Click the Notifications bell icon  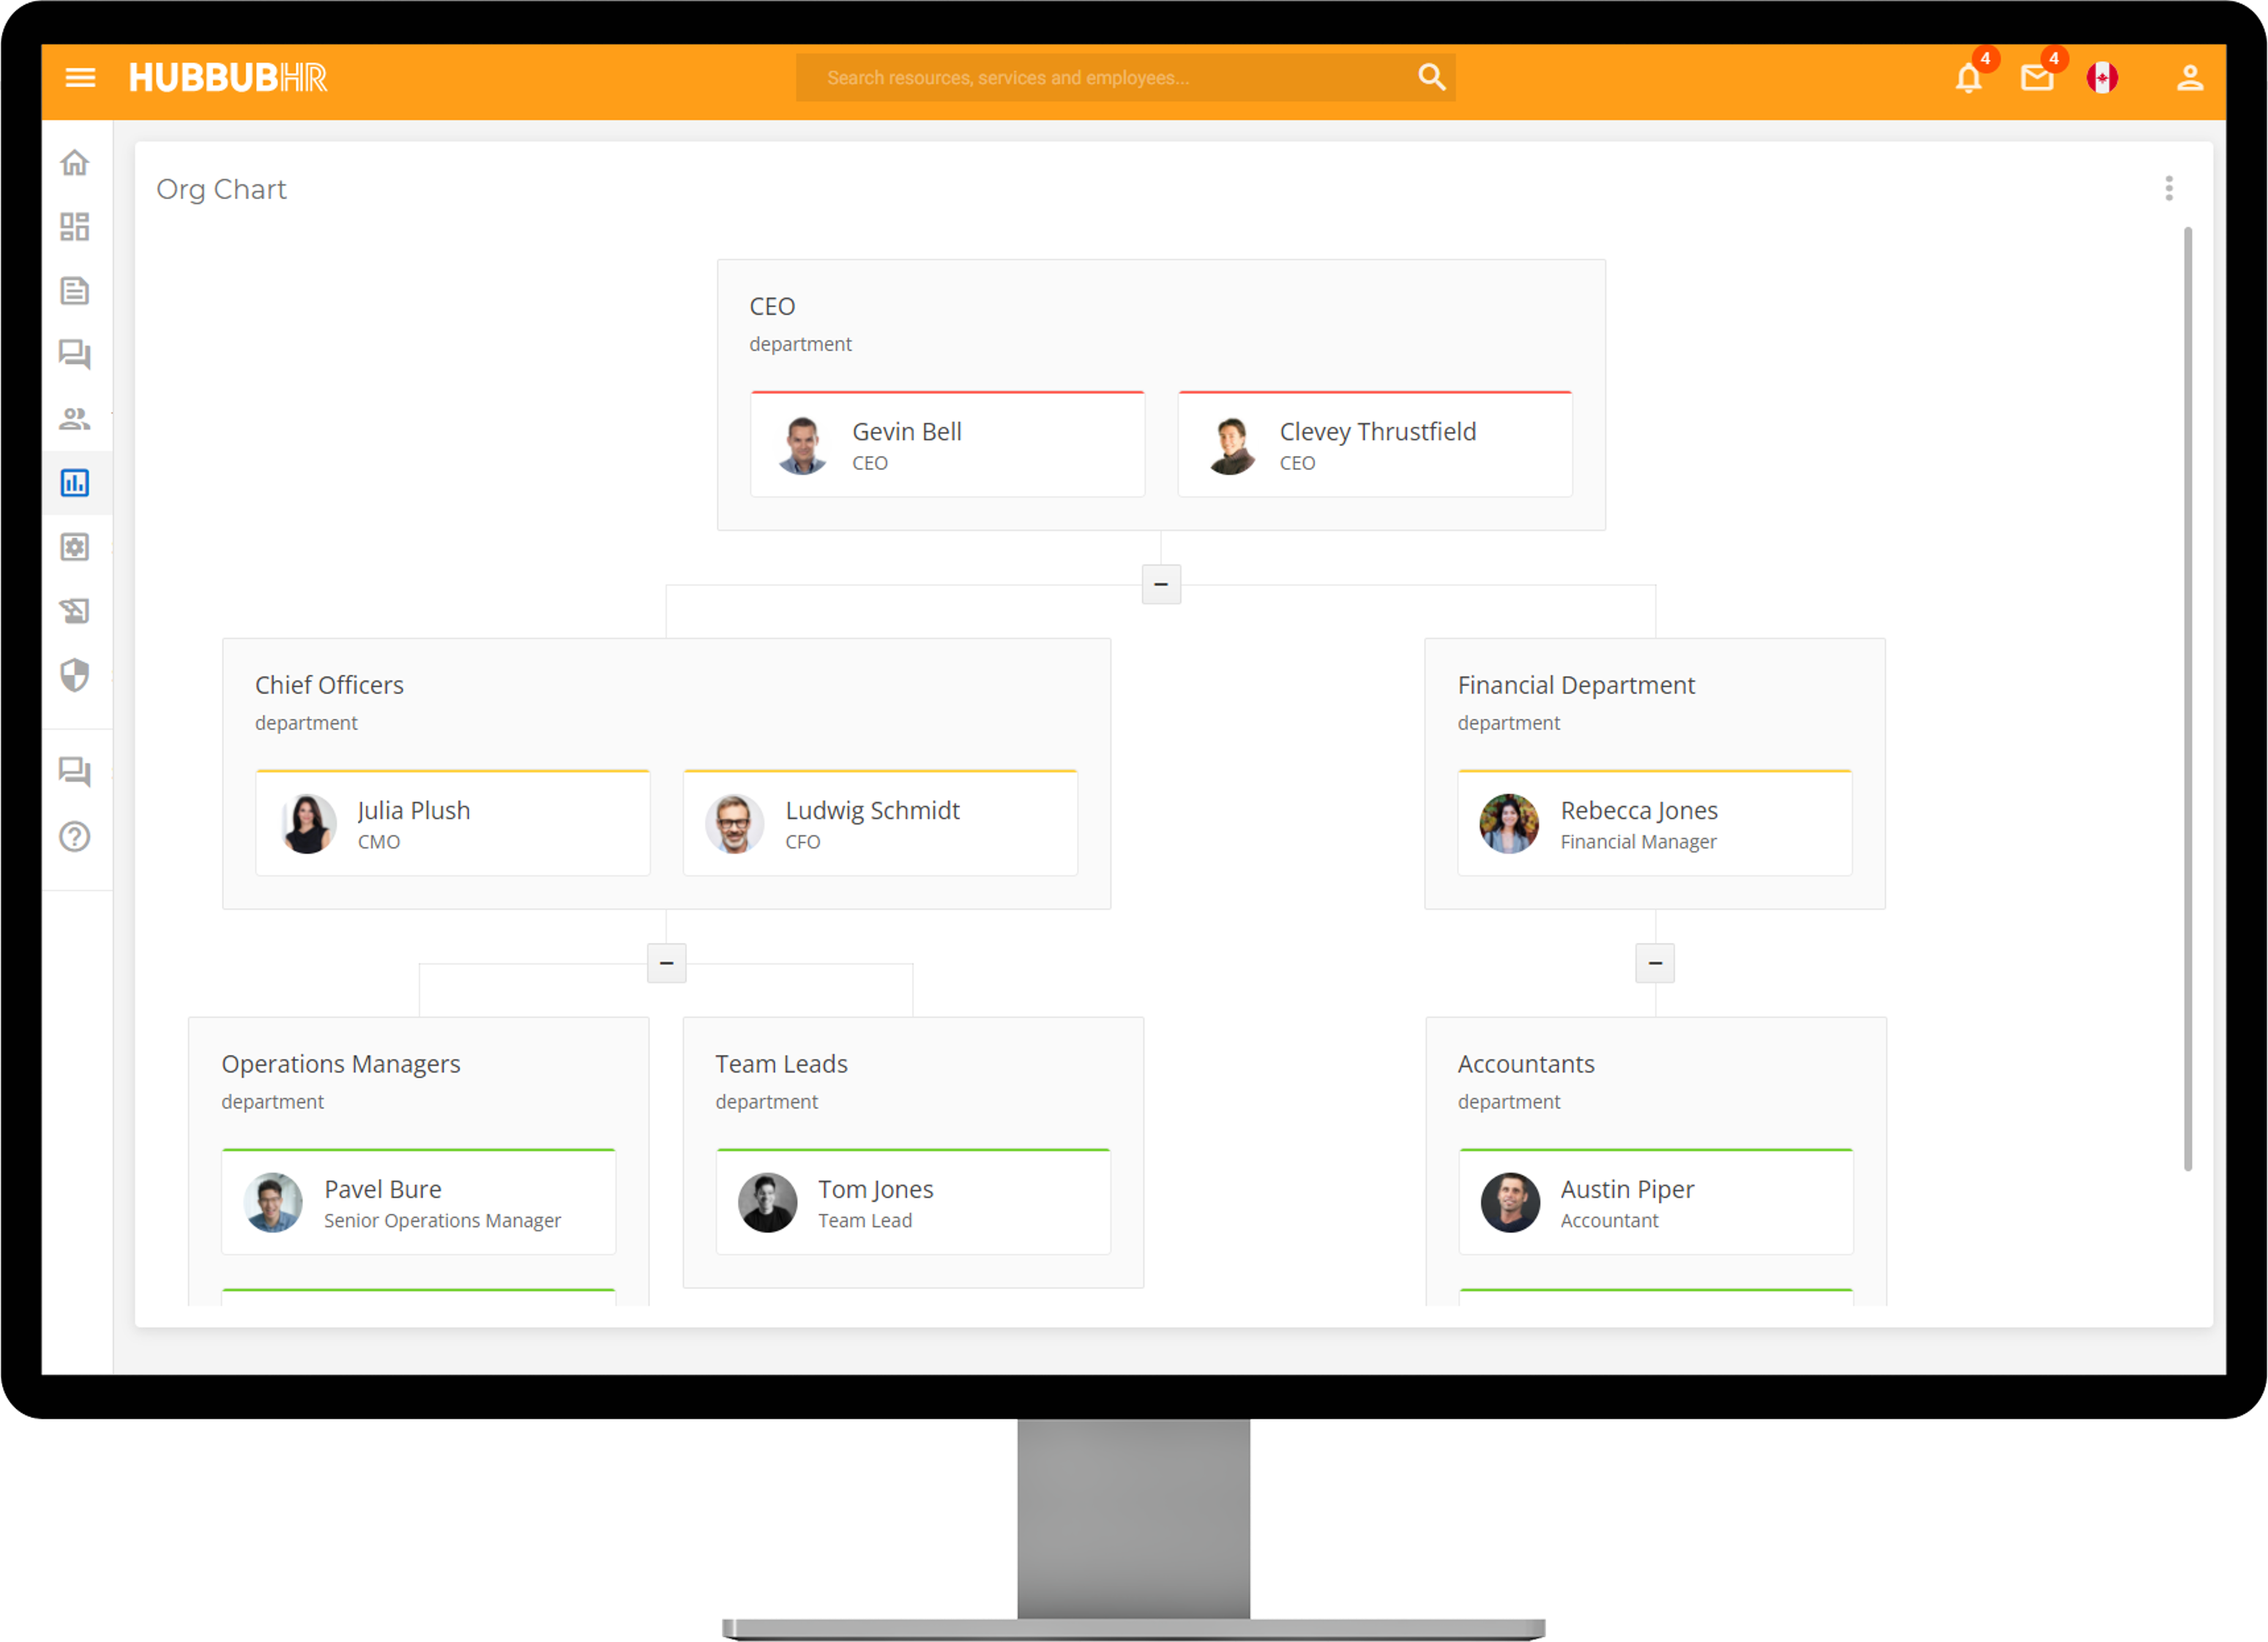point(1969,78)
